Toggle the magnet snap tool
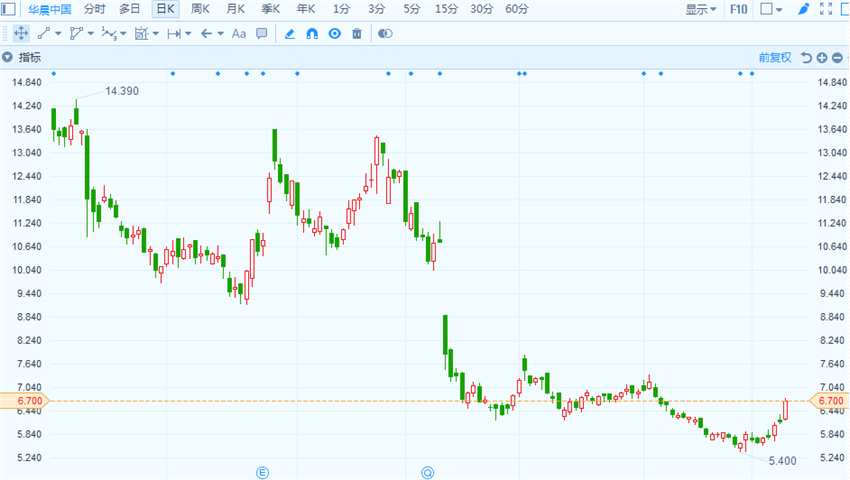The height and width of the screenshot is (480, 850). click(312, 34)
